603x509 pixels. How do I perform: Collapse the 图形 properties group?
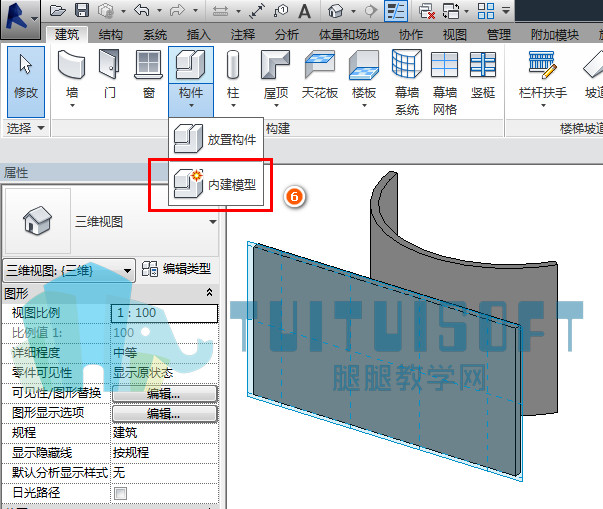(x=209, y=293)
